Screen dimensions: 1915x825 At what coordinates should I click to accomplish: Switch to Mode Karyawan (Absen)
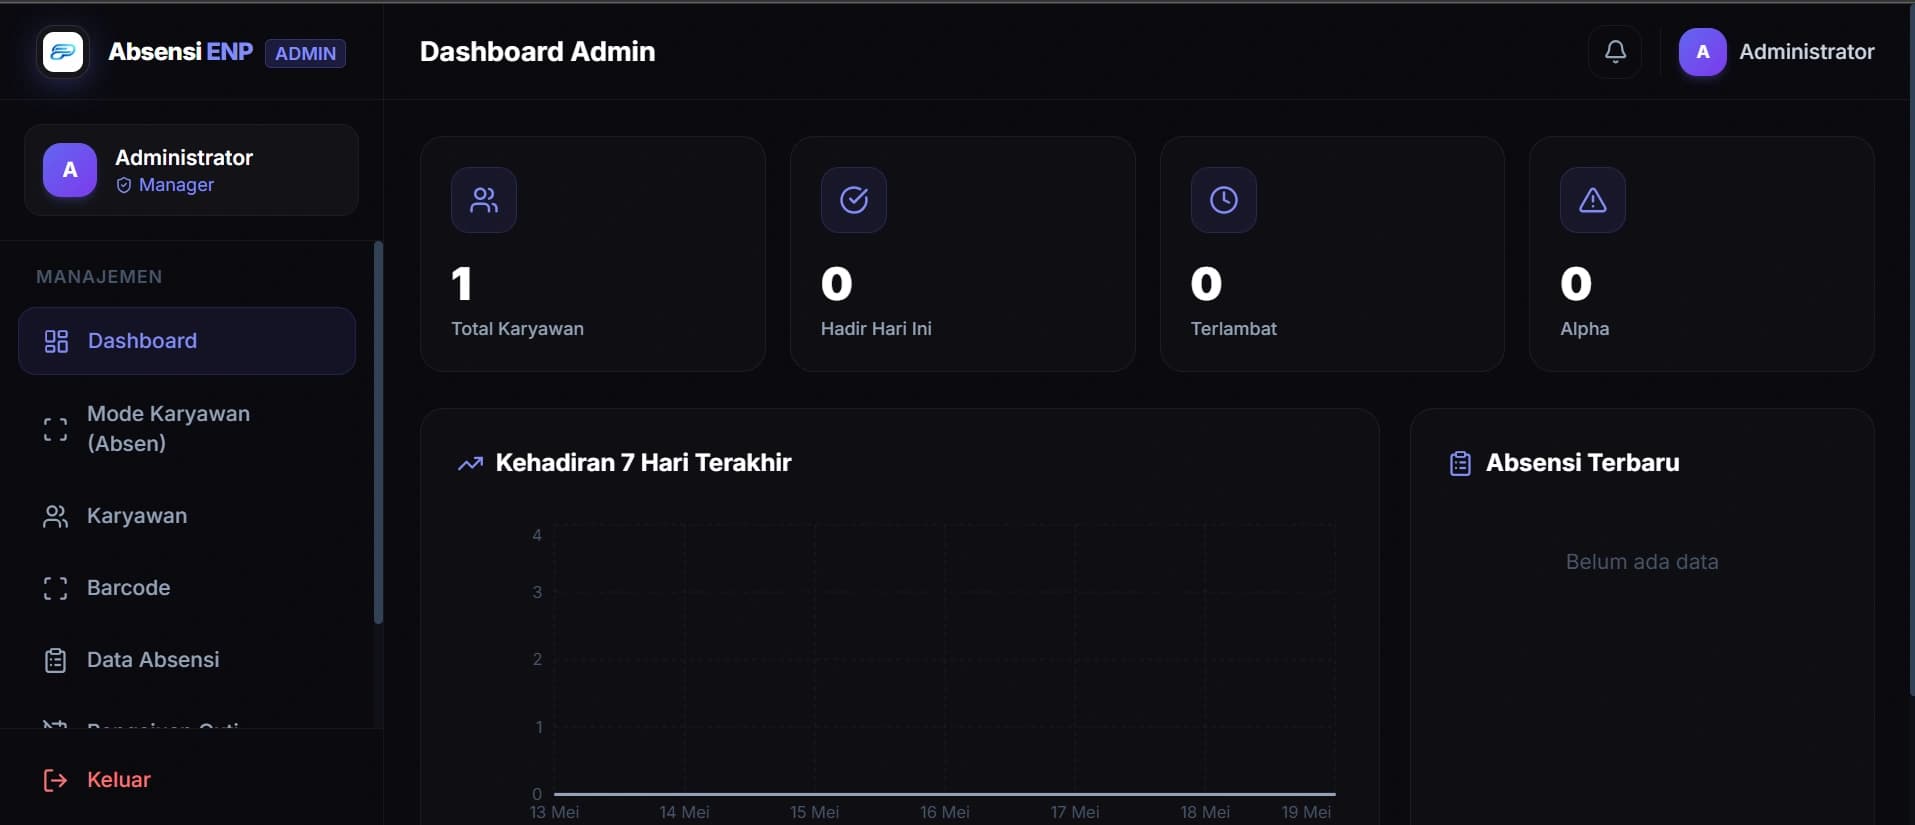tap(187, 429)
